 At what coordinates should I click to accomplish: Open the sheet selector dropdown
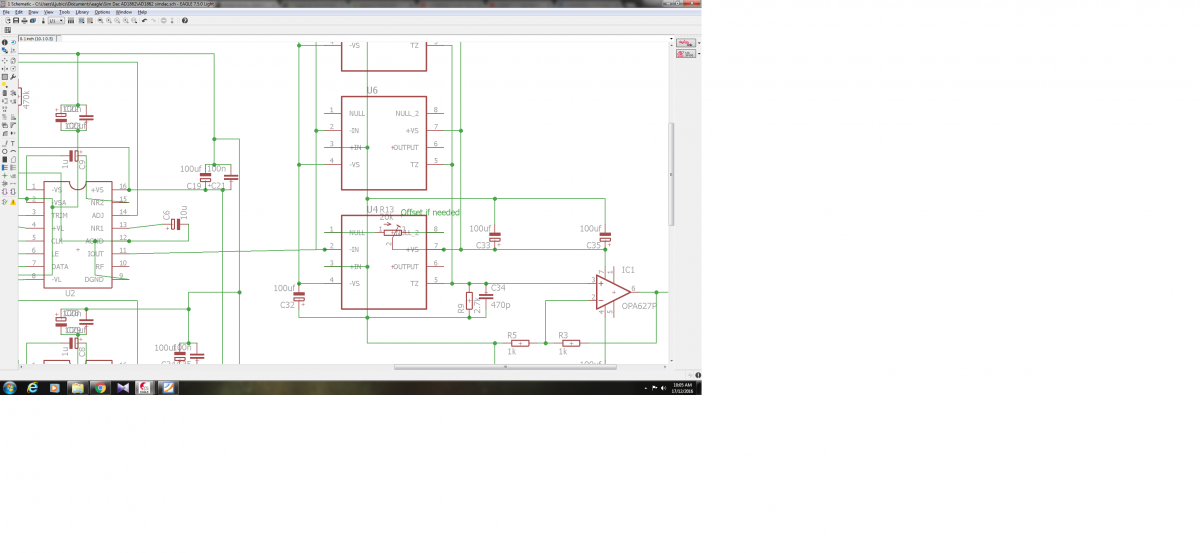click(x=56, y=20)
